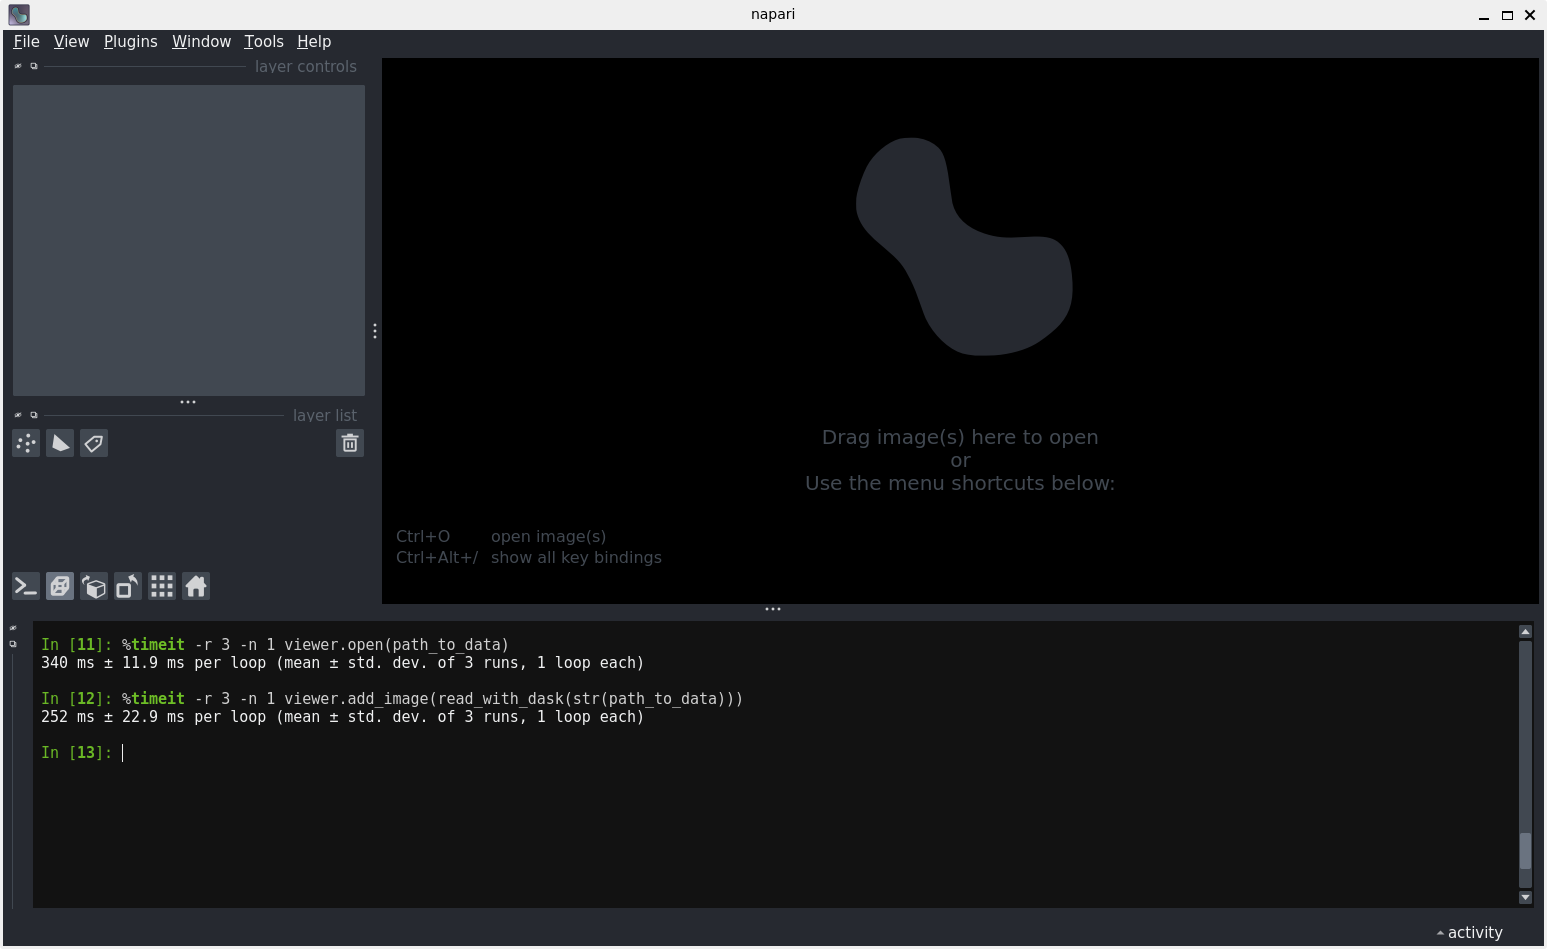
Task: Open the Window menu
Action: (x=201, y=41)
